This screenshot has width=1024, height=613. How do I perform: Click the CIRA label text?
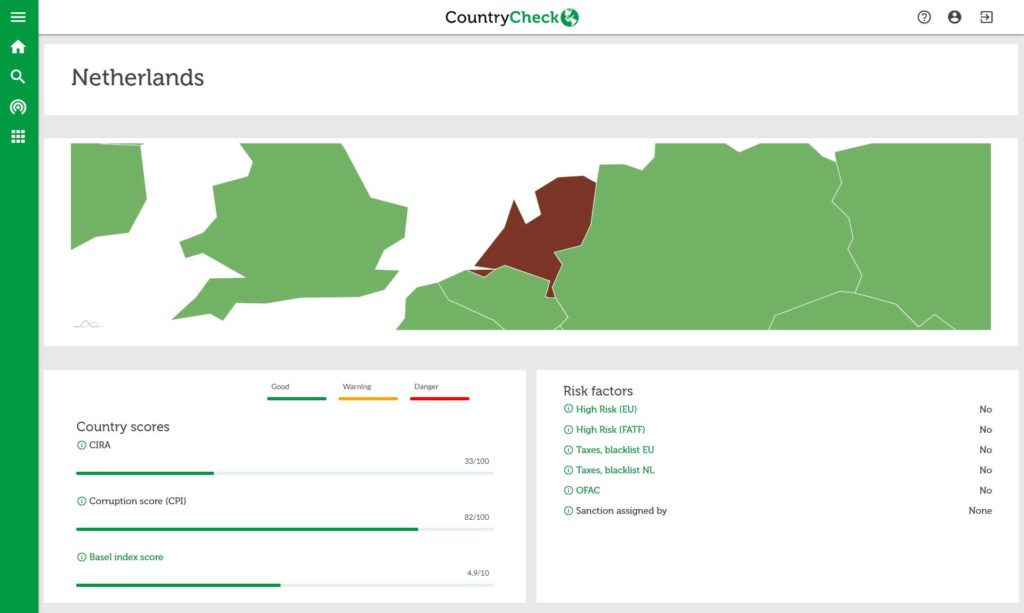pyautogui.click(x=100, y=445)
